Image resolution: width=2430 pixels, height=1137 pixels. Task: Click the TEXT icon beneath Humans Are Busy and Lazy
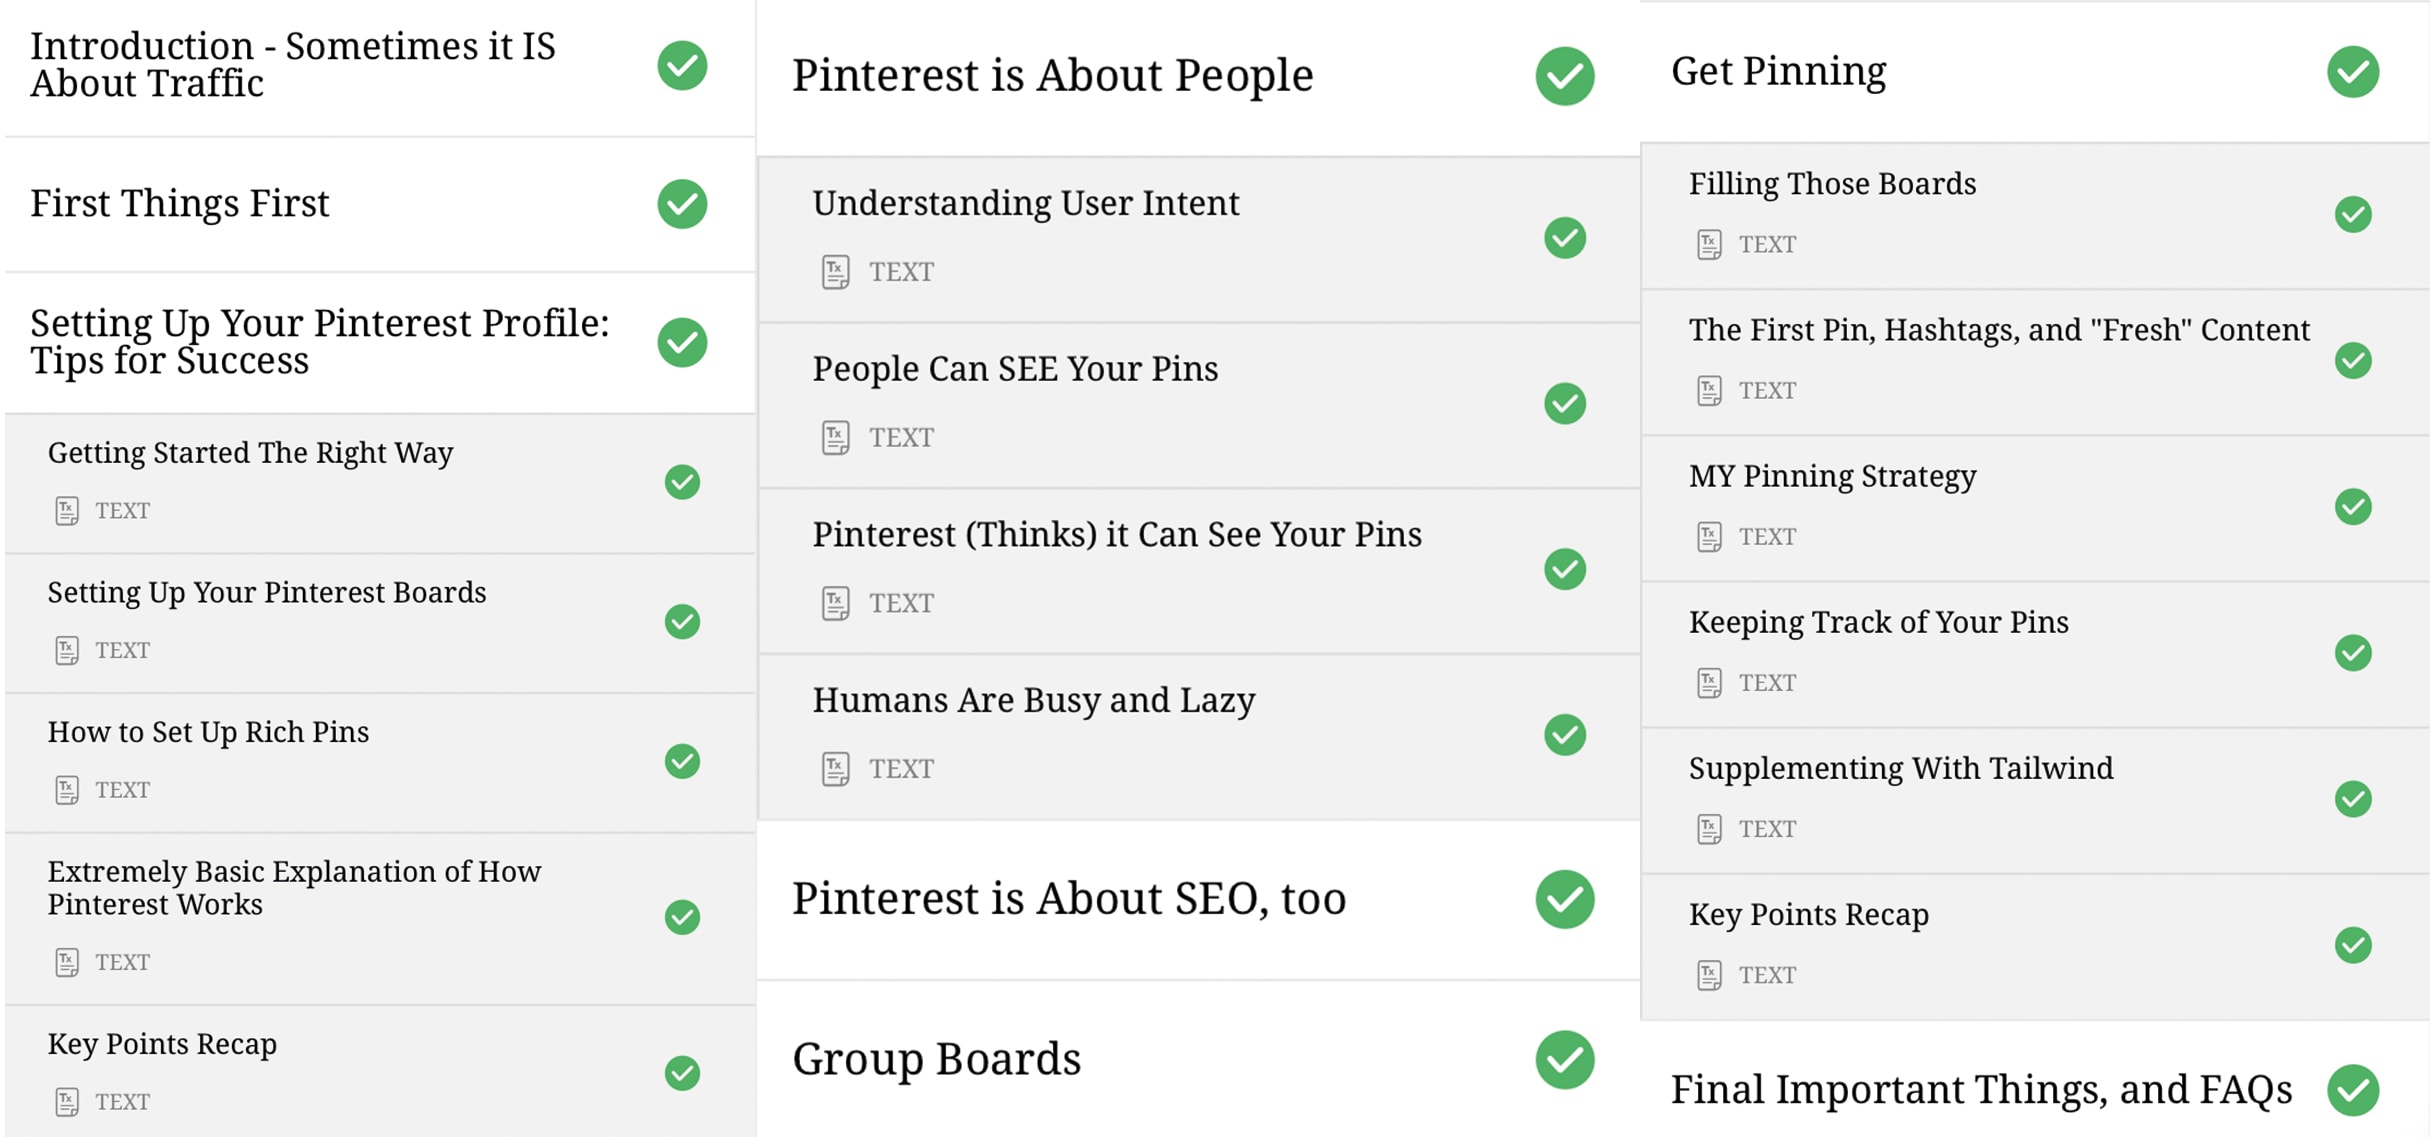[x=835, y=767]
